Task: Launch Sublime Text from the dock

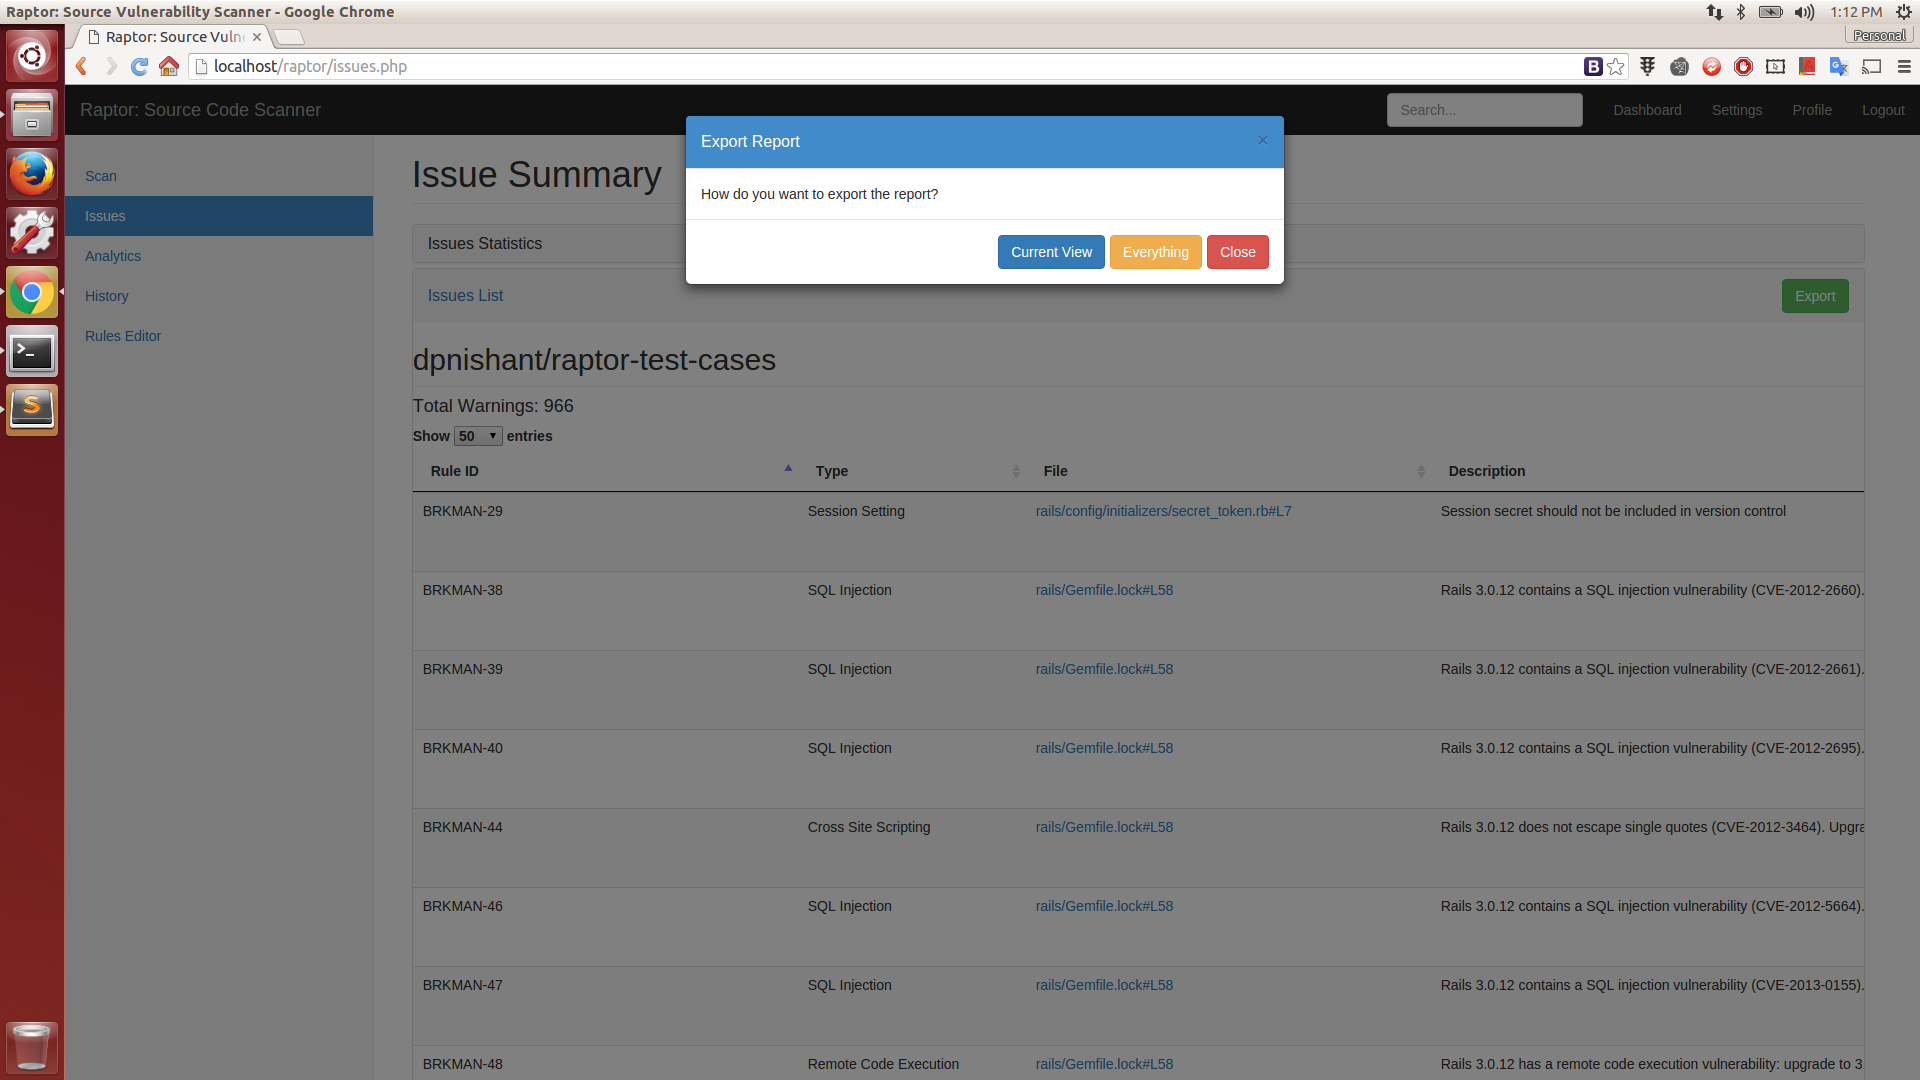Action: pos(32,409)
